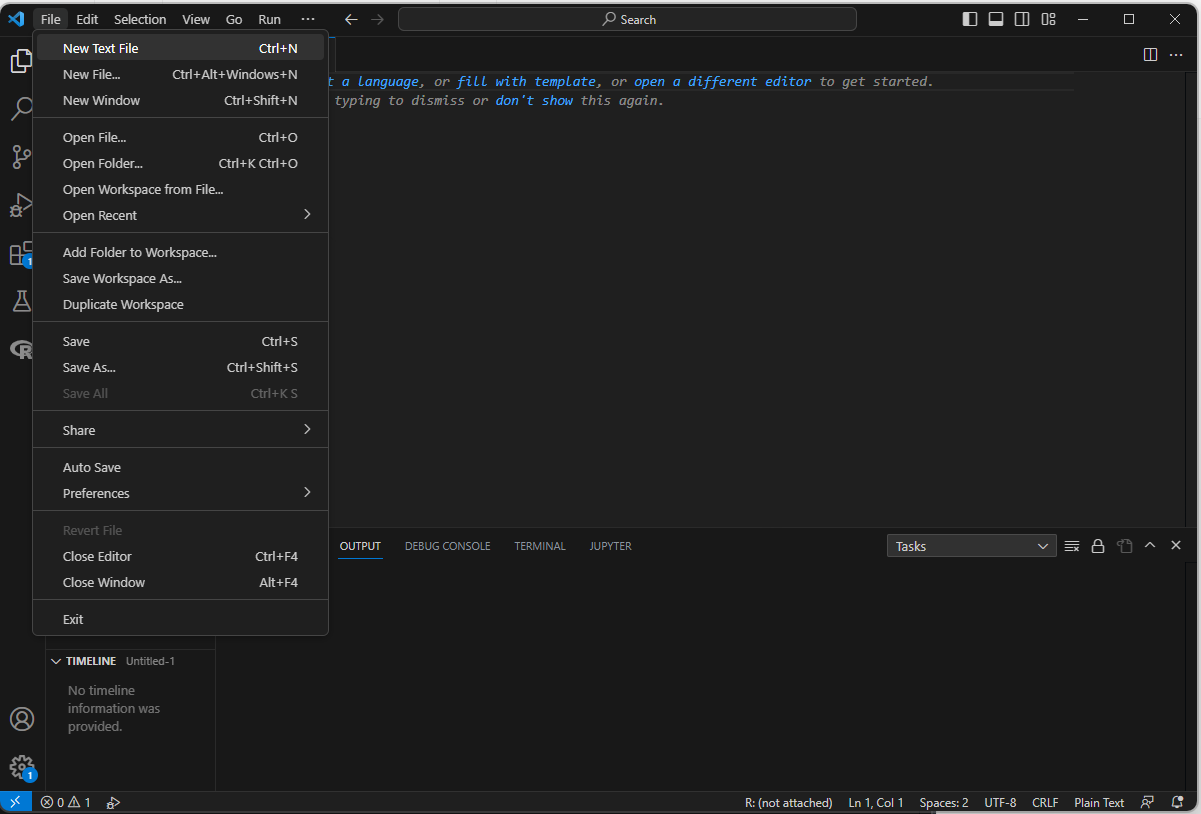Change indentation via Spaces: 2 indicator

point(943,801)
